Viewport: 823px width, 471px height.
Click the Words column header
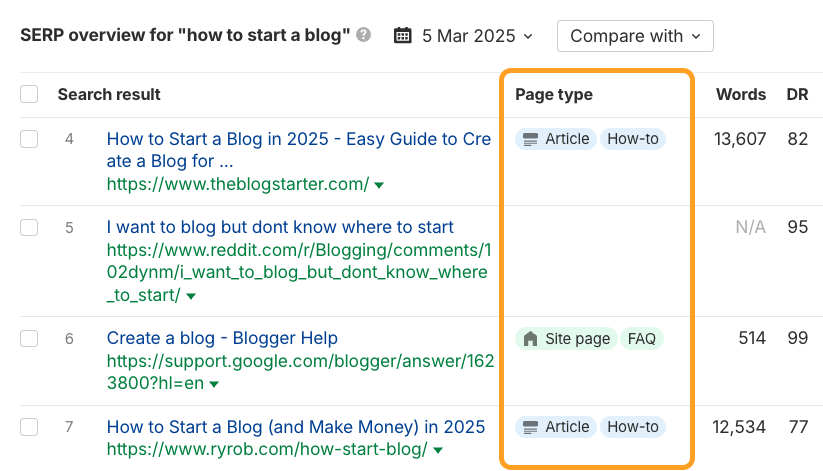tap(741, 95)
